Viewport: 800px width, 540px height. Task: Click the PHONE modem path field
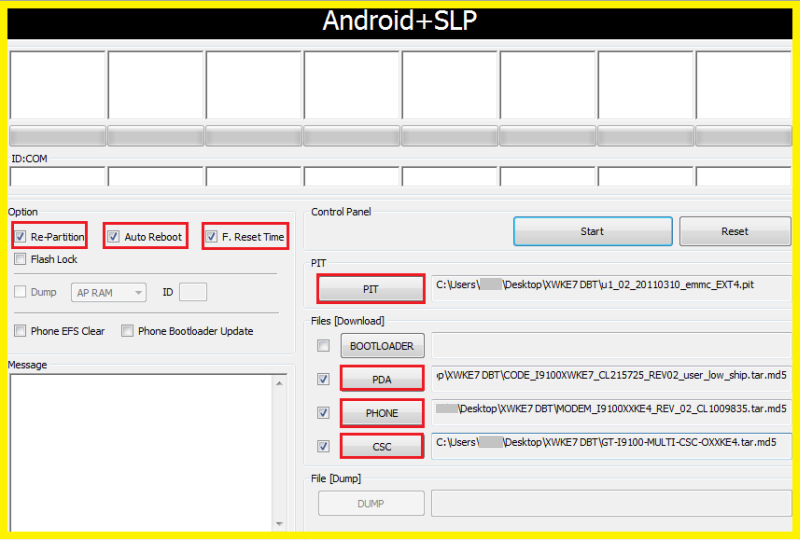611,412
